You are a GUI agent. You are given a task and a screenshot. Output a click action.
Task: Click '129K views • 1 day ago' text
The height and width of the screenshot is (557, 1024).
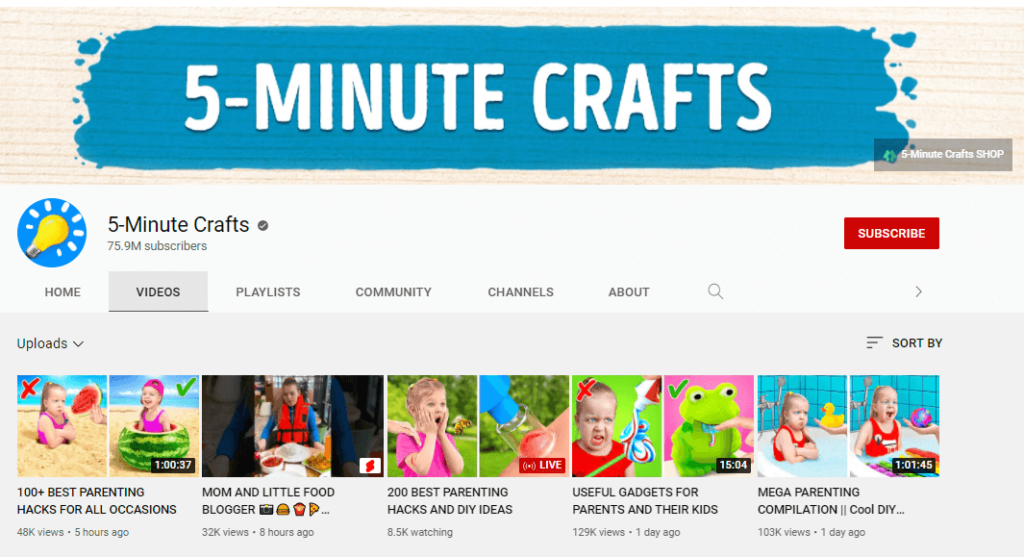click(x=626, y=532)
